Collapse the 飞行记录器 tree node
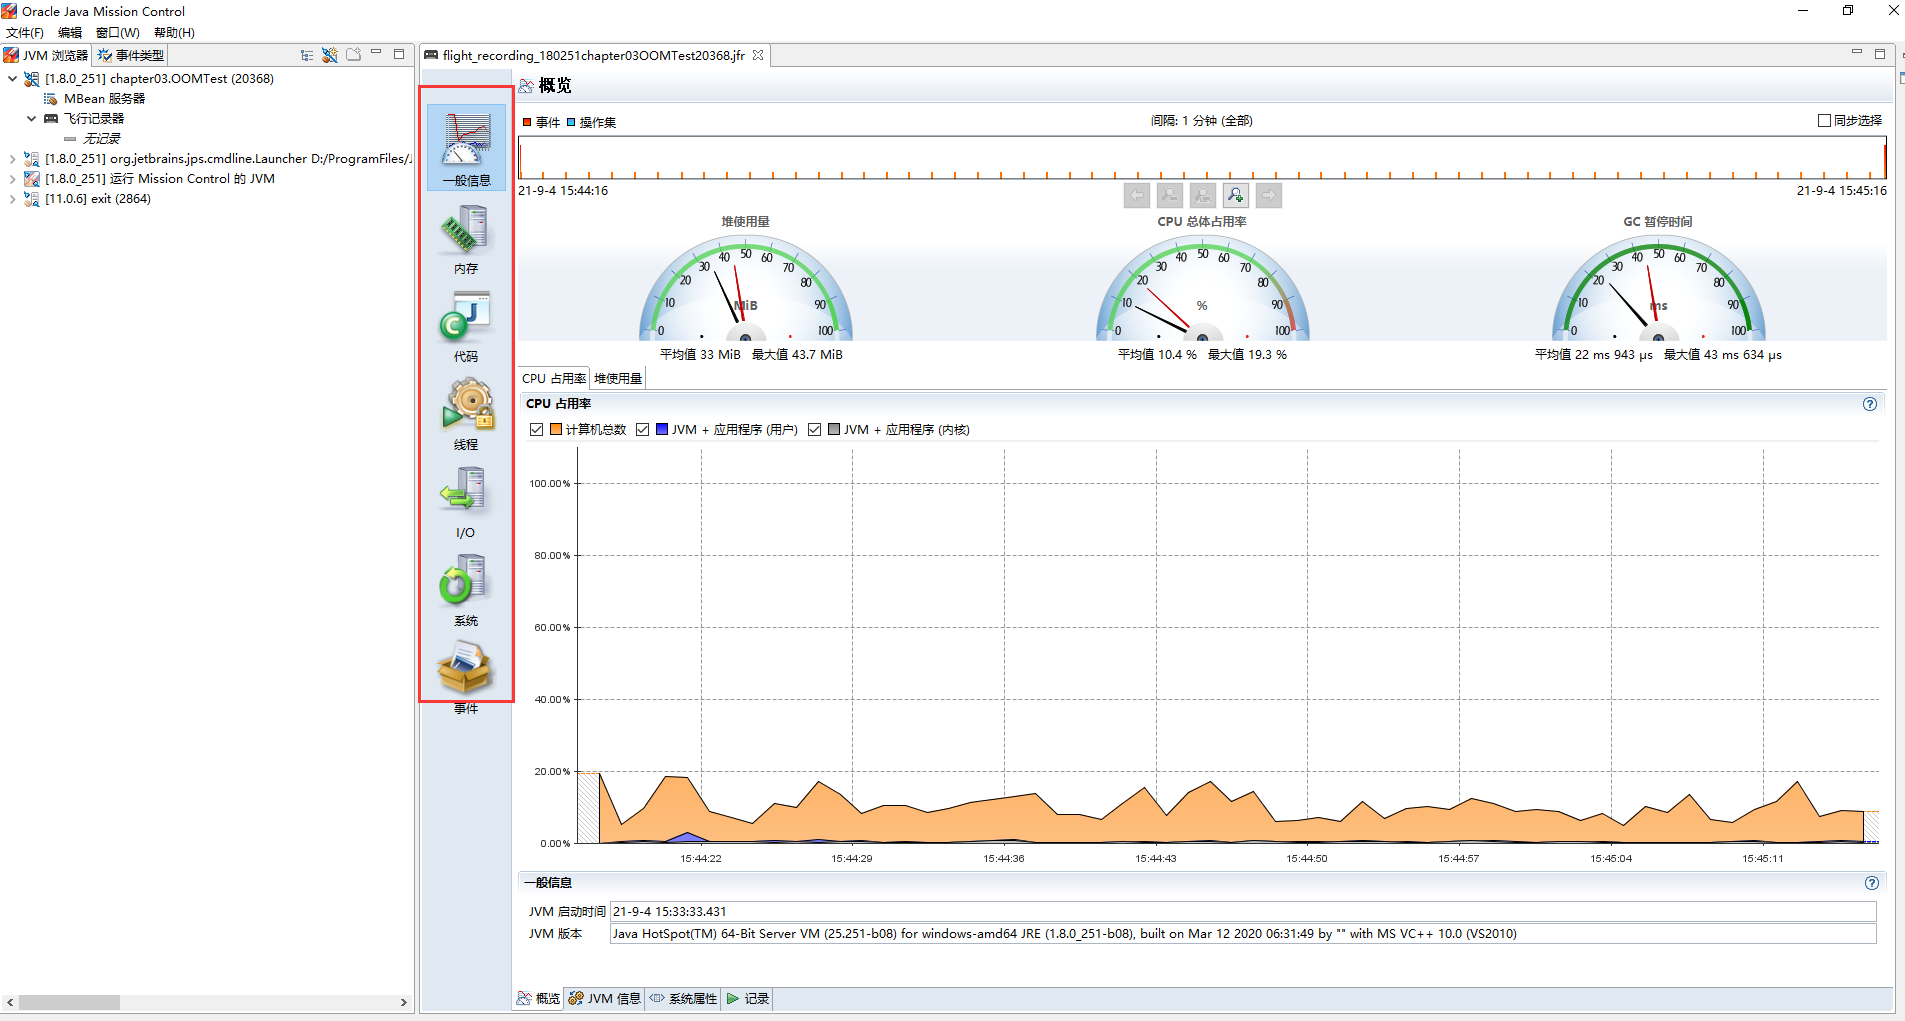Screen dimensions: 1905x1021 pos(30,118)
